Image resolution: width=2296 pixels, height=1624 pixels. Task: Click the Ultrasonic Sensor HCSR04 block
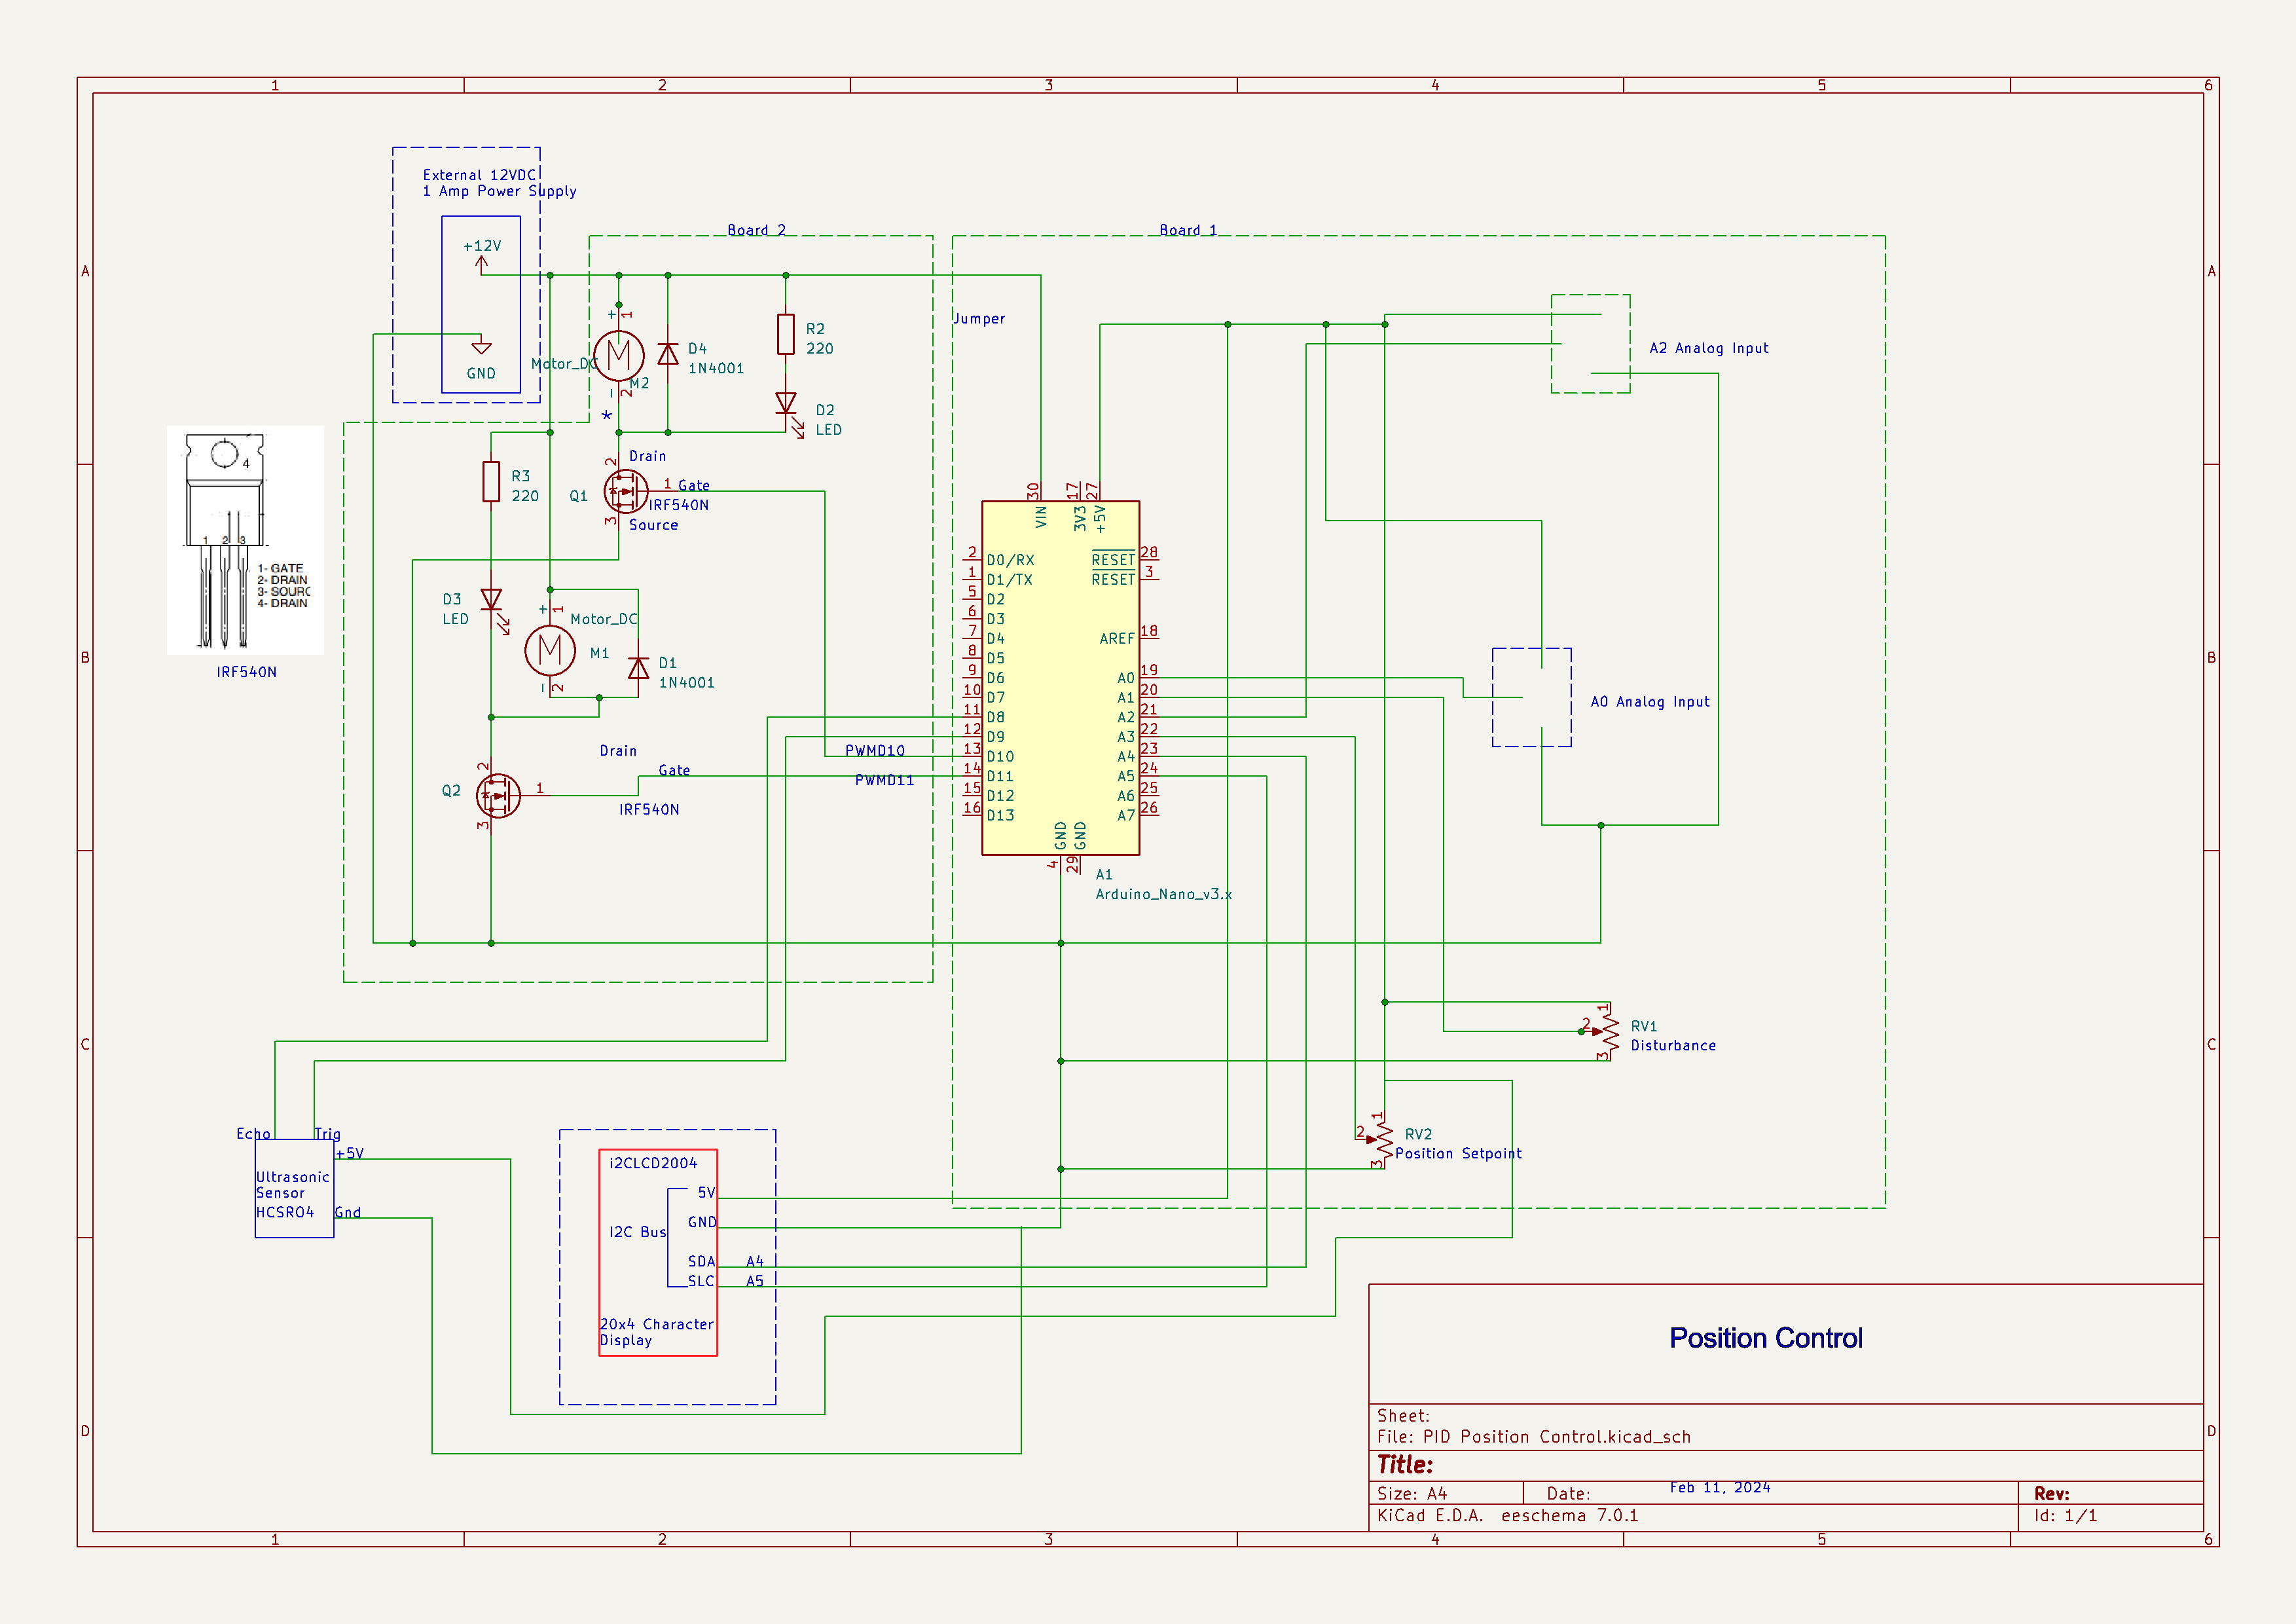pyautogui.click(x=294, y=1189)
